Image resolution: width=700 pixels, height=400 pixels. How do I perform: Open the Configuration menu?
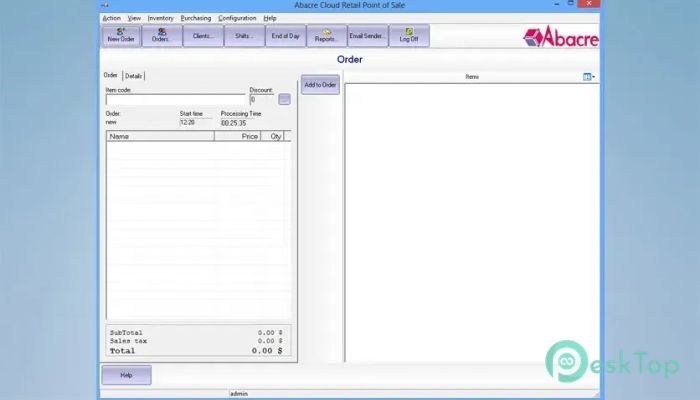coord(237,18)
